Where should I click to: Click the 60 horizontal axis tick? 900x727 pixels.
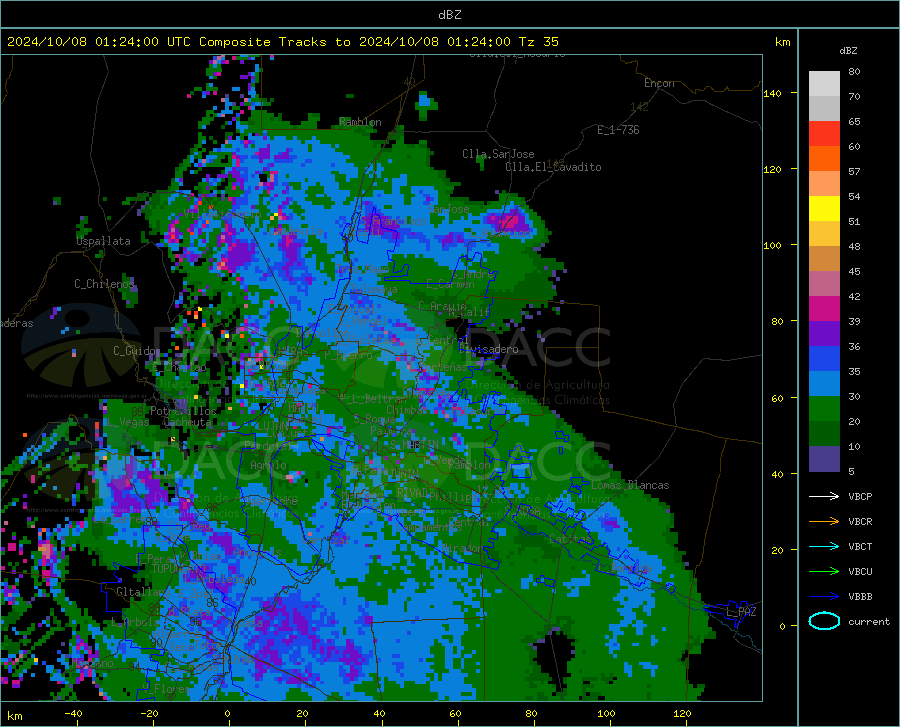click(x=455, y=713)
